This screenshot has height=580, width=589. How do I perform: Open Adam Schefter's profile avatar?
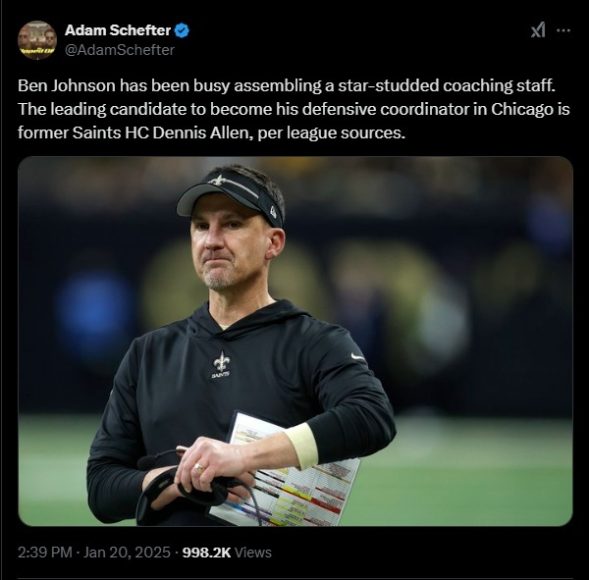37,40
